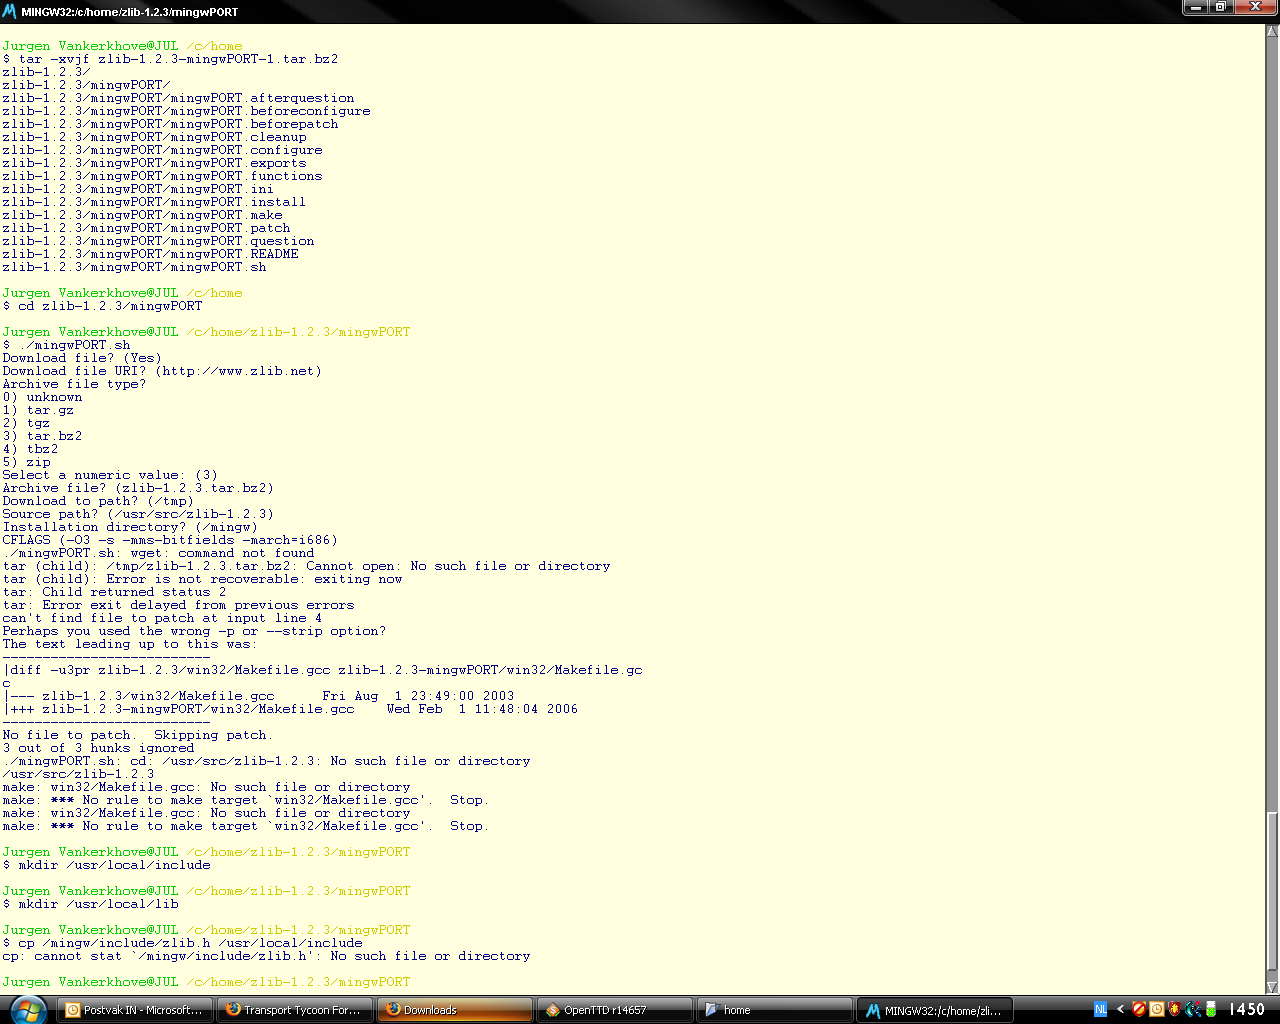This screenshot has height=1024, width=1280.
Task: Click the orange clock tray icon
Action: [1156, 1010]
